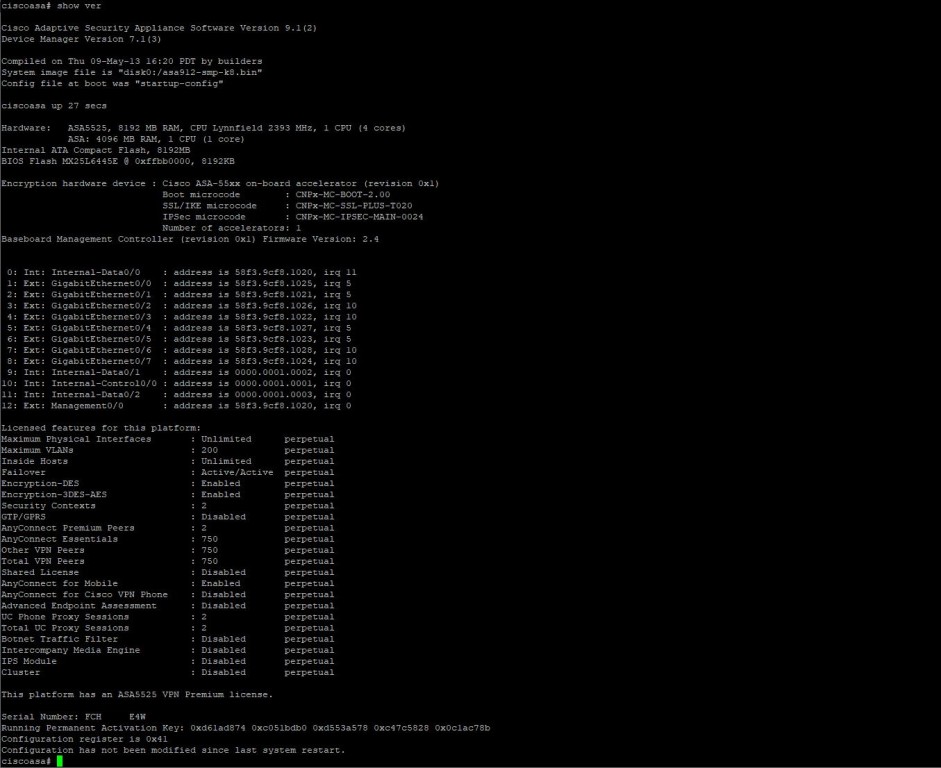Click the "GigabitEthernet0/5" interface row

[179, 340]
